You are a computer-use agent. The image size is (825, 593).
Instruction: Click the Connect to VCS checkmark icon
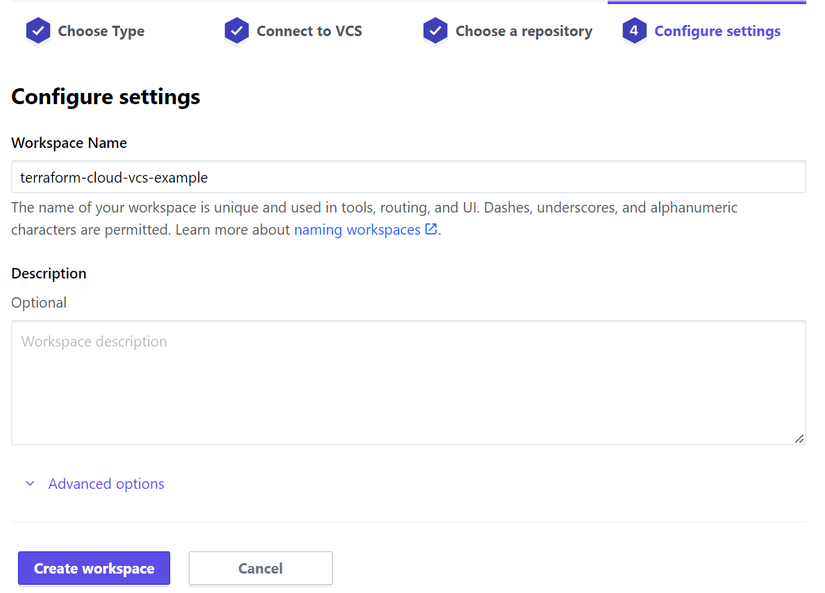pos(236,31)
